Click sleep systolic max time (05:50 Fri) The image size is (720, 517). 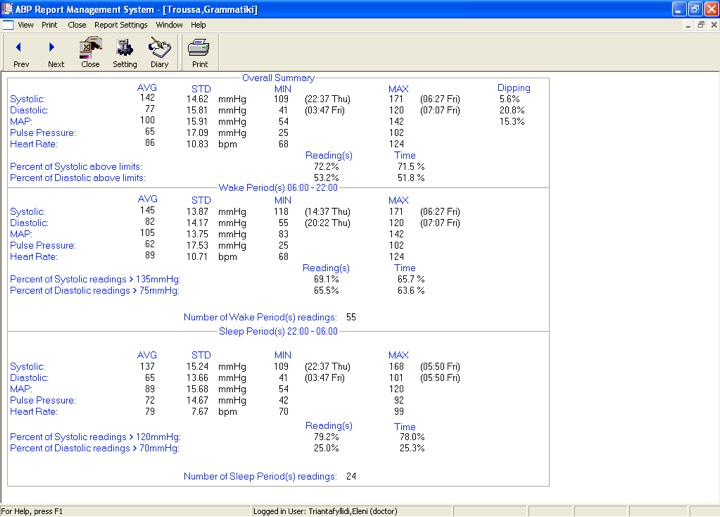[440, 366]
